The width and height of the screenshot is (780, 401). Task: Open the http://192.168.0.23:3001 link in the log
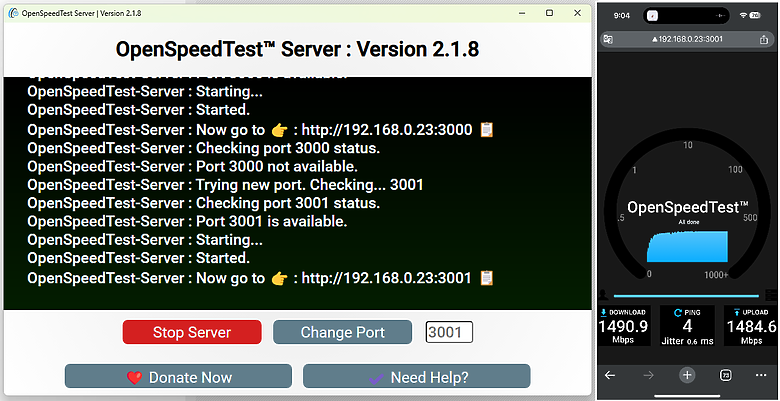[x=386, y=278]
